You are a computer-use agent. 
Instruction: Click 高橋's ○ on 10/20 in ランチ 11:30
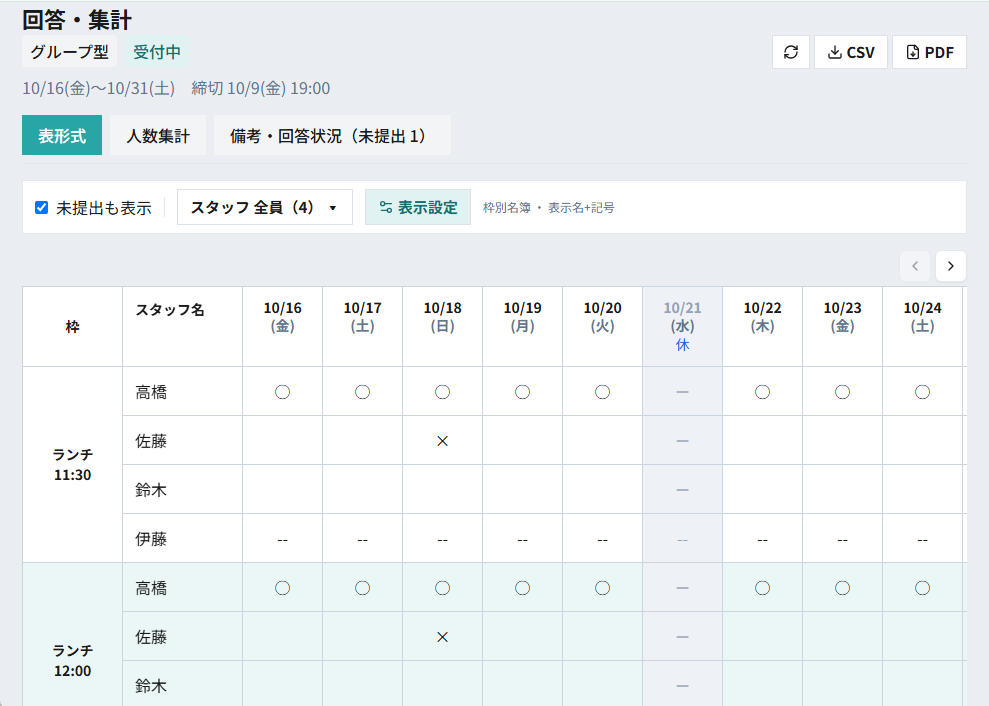click(x=602, y=392)
